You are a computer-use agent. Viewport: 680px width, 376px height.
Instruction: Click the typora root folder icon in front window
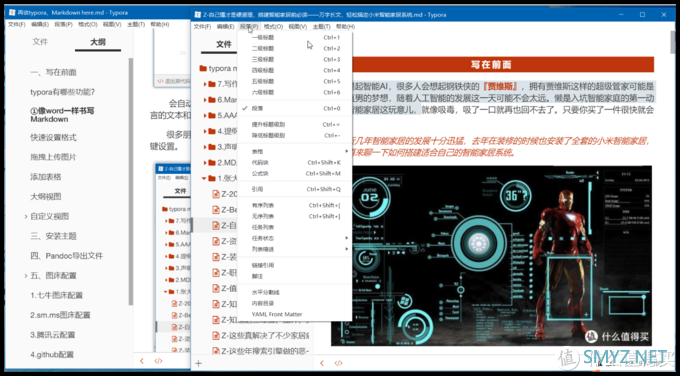coord(203,69)
